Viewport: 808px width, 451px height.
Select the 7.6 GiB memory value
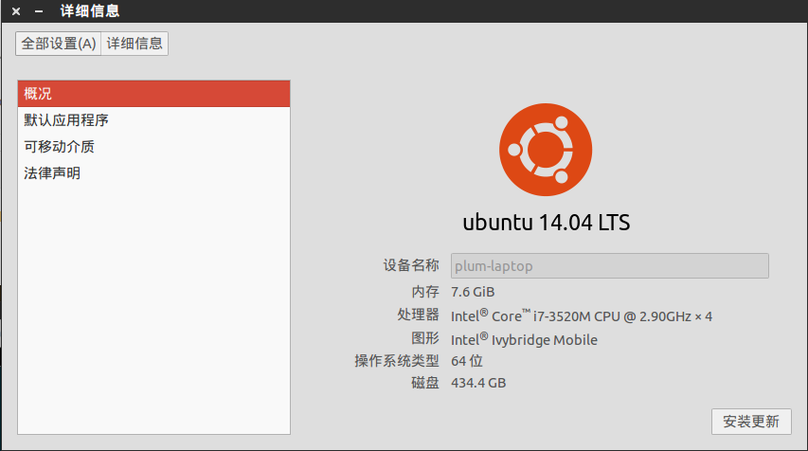click(473, 292)
